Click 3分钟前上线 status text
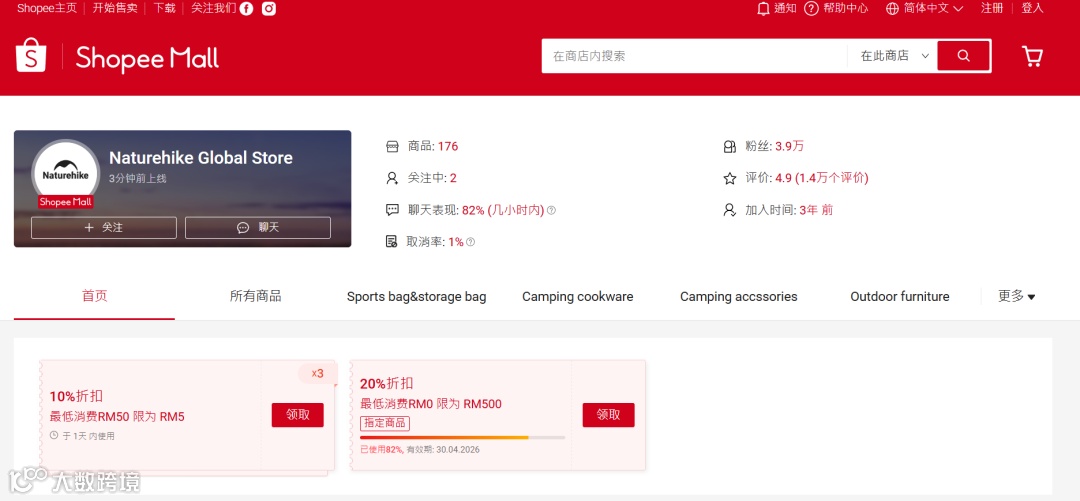The image size is (1080, 501). [x=138, y=178]
